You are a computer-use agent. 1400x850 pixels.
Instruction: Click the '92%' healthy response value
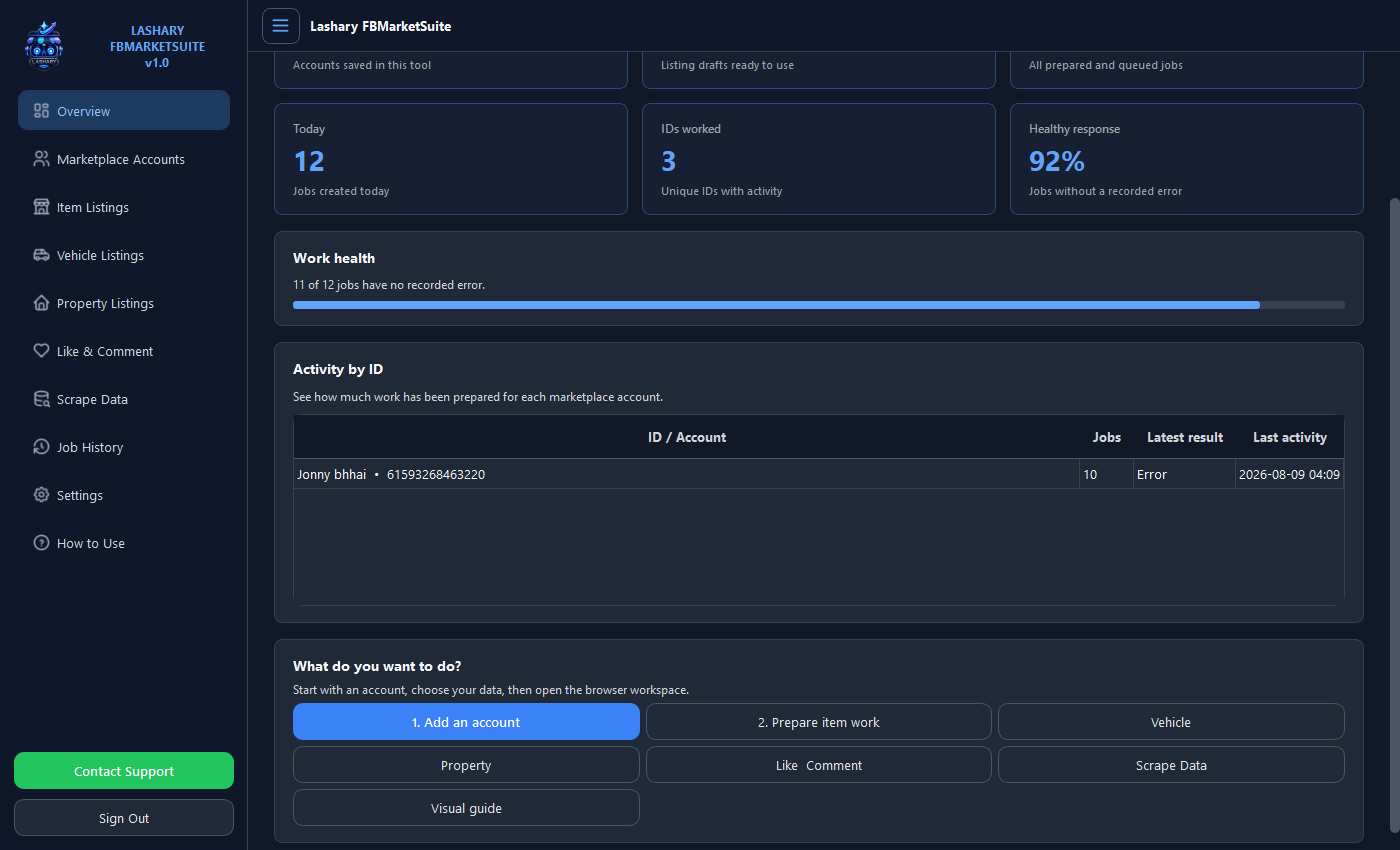[x=1057, y=161]
